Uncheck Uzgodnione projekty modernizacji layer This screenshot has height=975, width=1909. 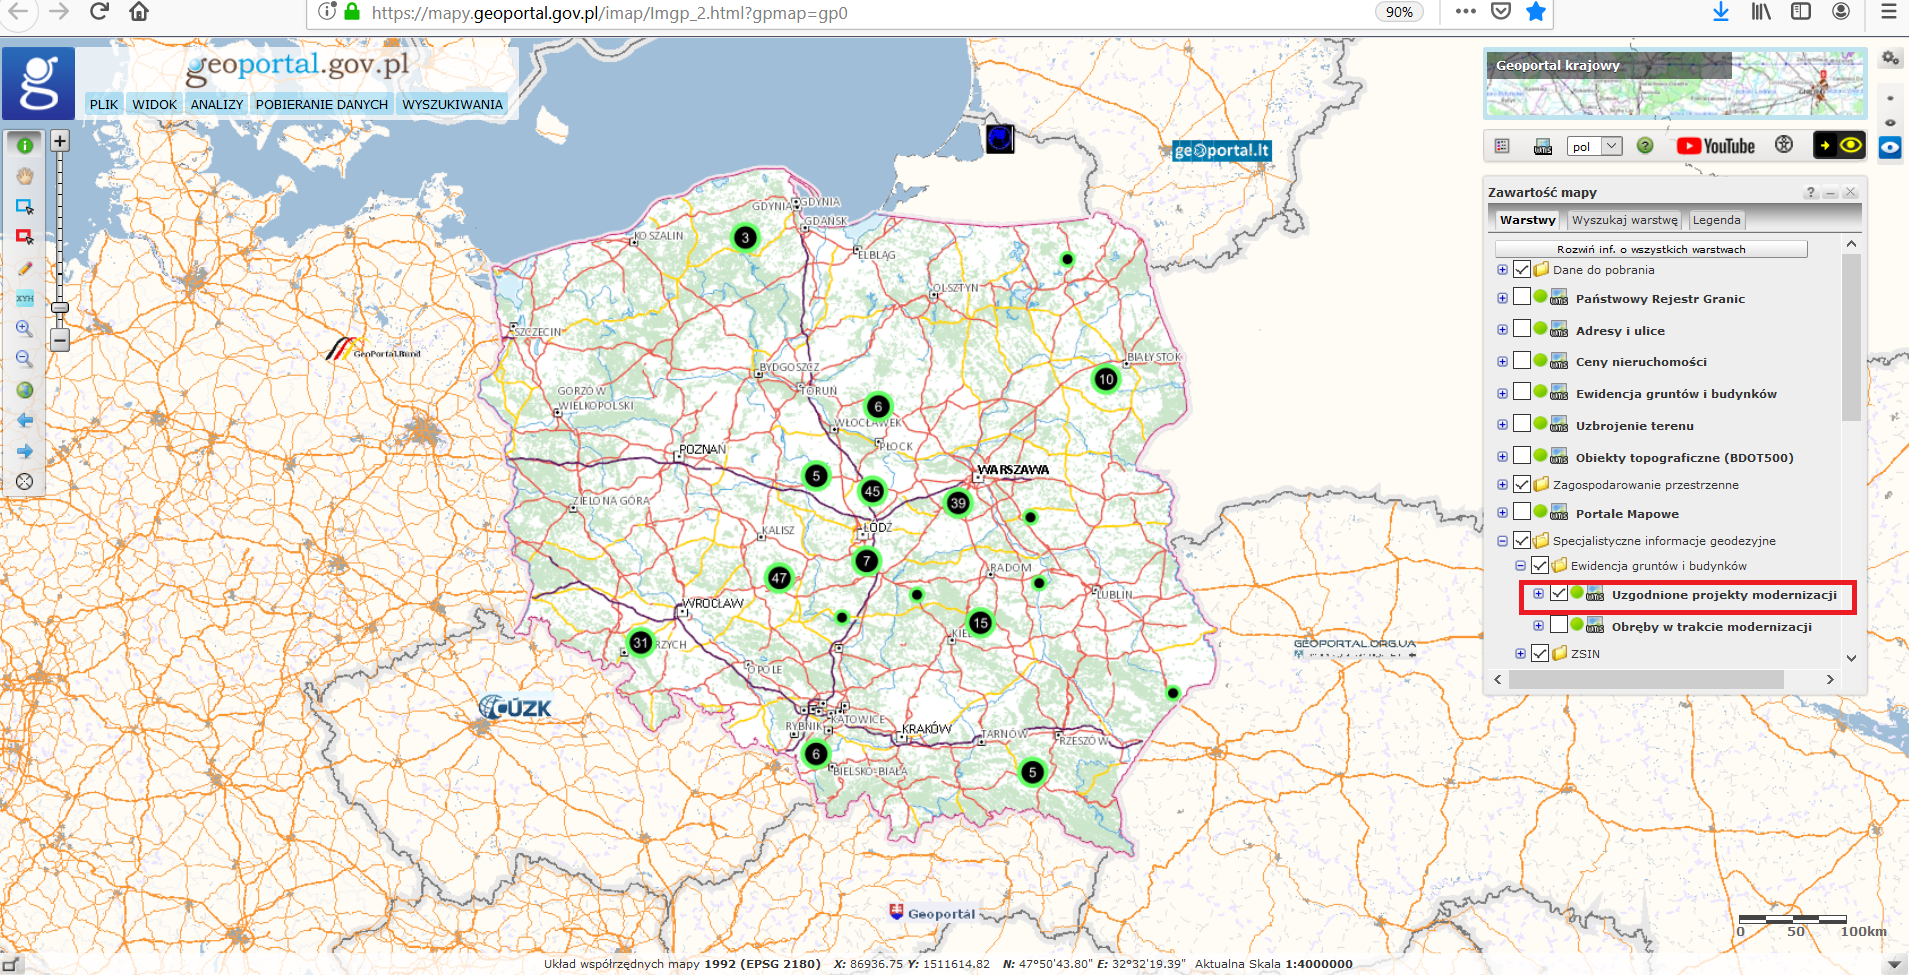[1559, 594]
